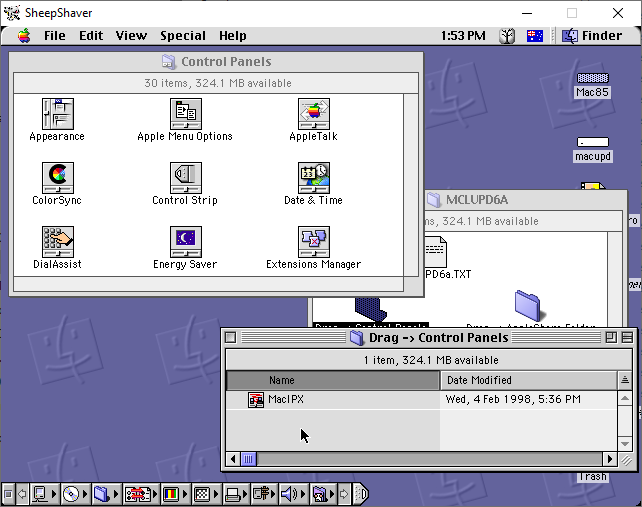This screenshot has height=507, width=642.
Task: Select the Energy Saver control panel icon
Action: point(185,242)
